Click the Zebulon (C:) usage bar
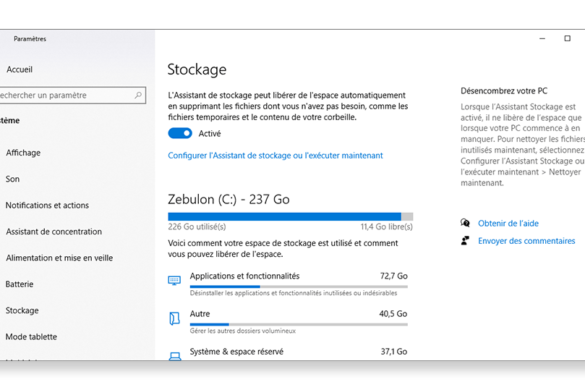Screen dimensions: 585x390 tap(290, 216)
